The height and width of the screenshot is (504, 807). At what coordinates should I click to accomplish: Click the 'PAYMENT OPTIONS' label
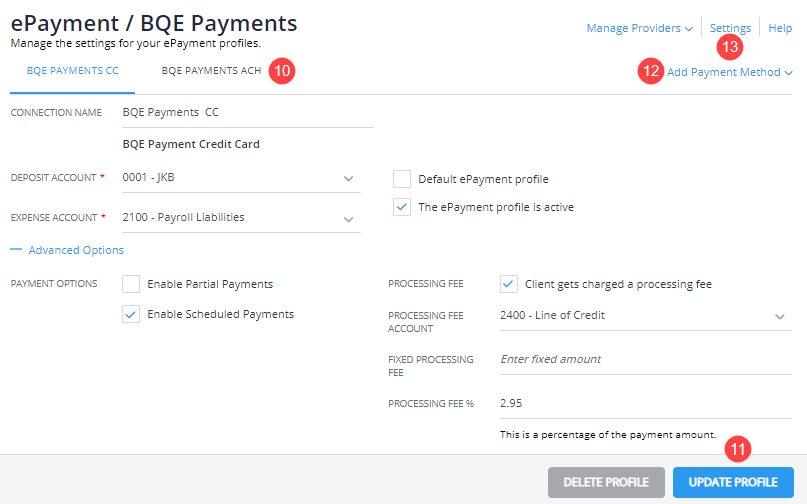click(x=54, y=284)
